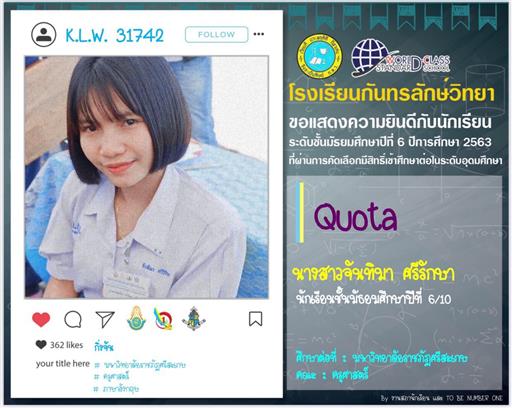Screen dimensions: 512x408
Task: Click the yellow round school logo
Action: pyautogui.click(x=319, y=56)
